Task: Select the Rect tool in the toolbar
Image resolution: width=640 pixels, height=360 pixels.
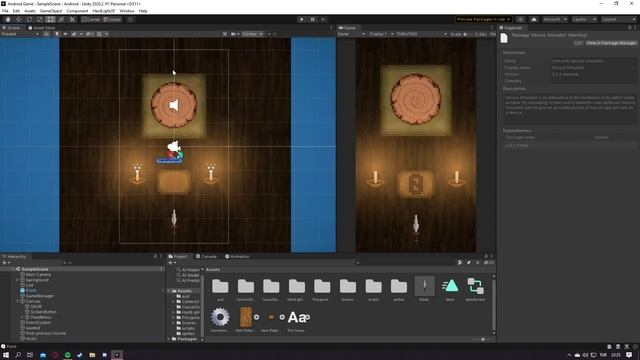Action: pyautogui.click(x=50, y=19)
